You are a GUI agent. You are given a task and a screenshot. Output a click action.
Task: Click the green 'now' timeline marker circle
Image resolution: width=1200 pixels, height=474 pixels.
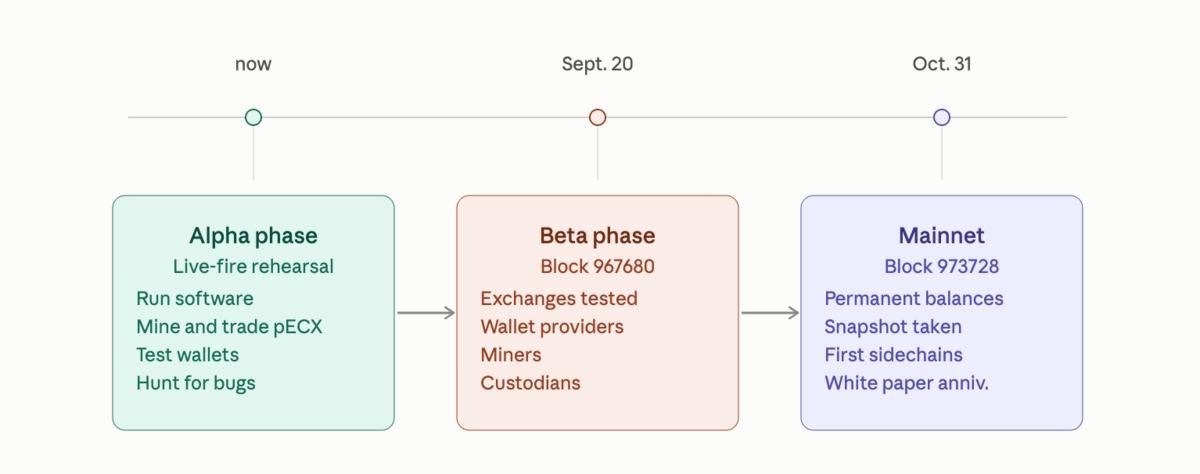coord(253,117)
